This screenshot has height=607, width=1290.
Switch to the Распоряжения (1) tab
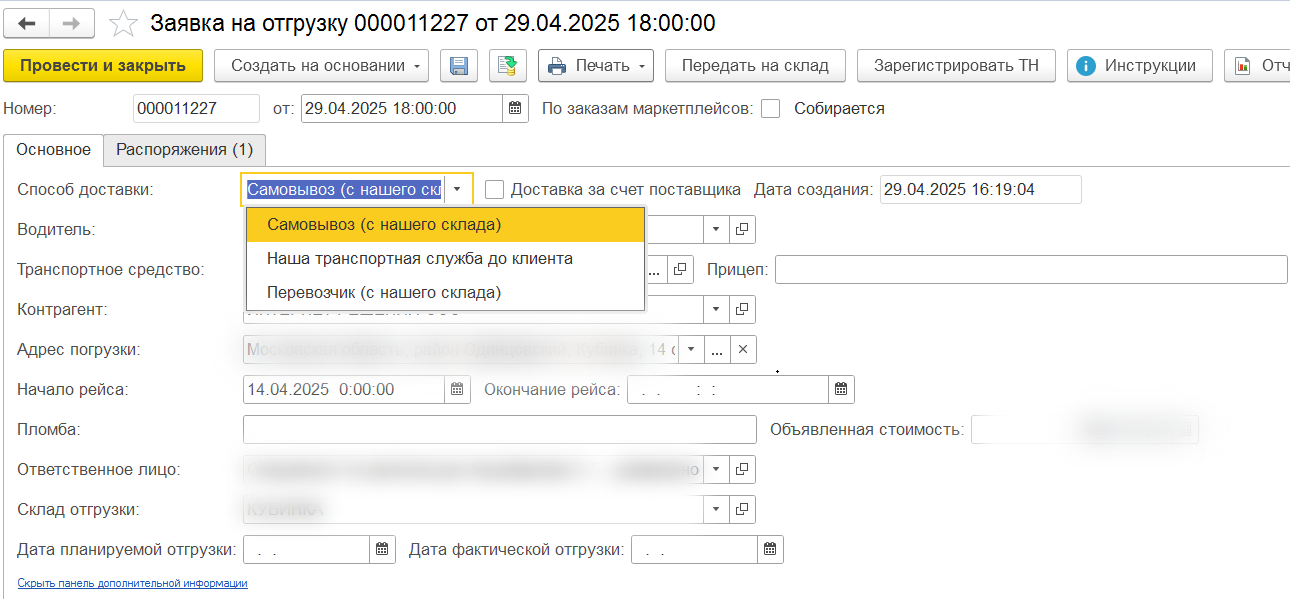pyautogui.click(x=184, y=150)
